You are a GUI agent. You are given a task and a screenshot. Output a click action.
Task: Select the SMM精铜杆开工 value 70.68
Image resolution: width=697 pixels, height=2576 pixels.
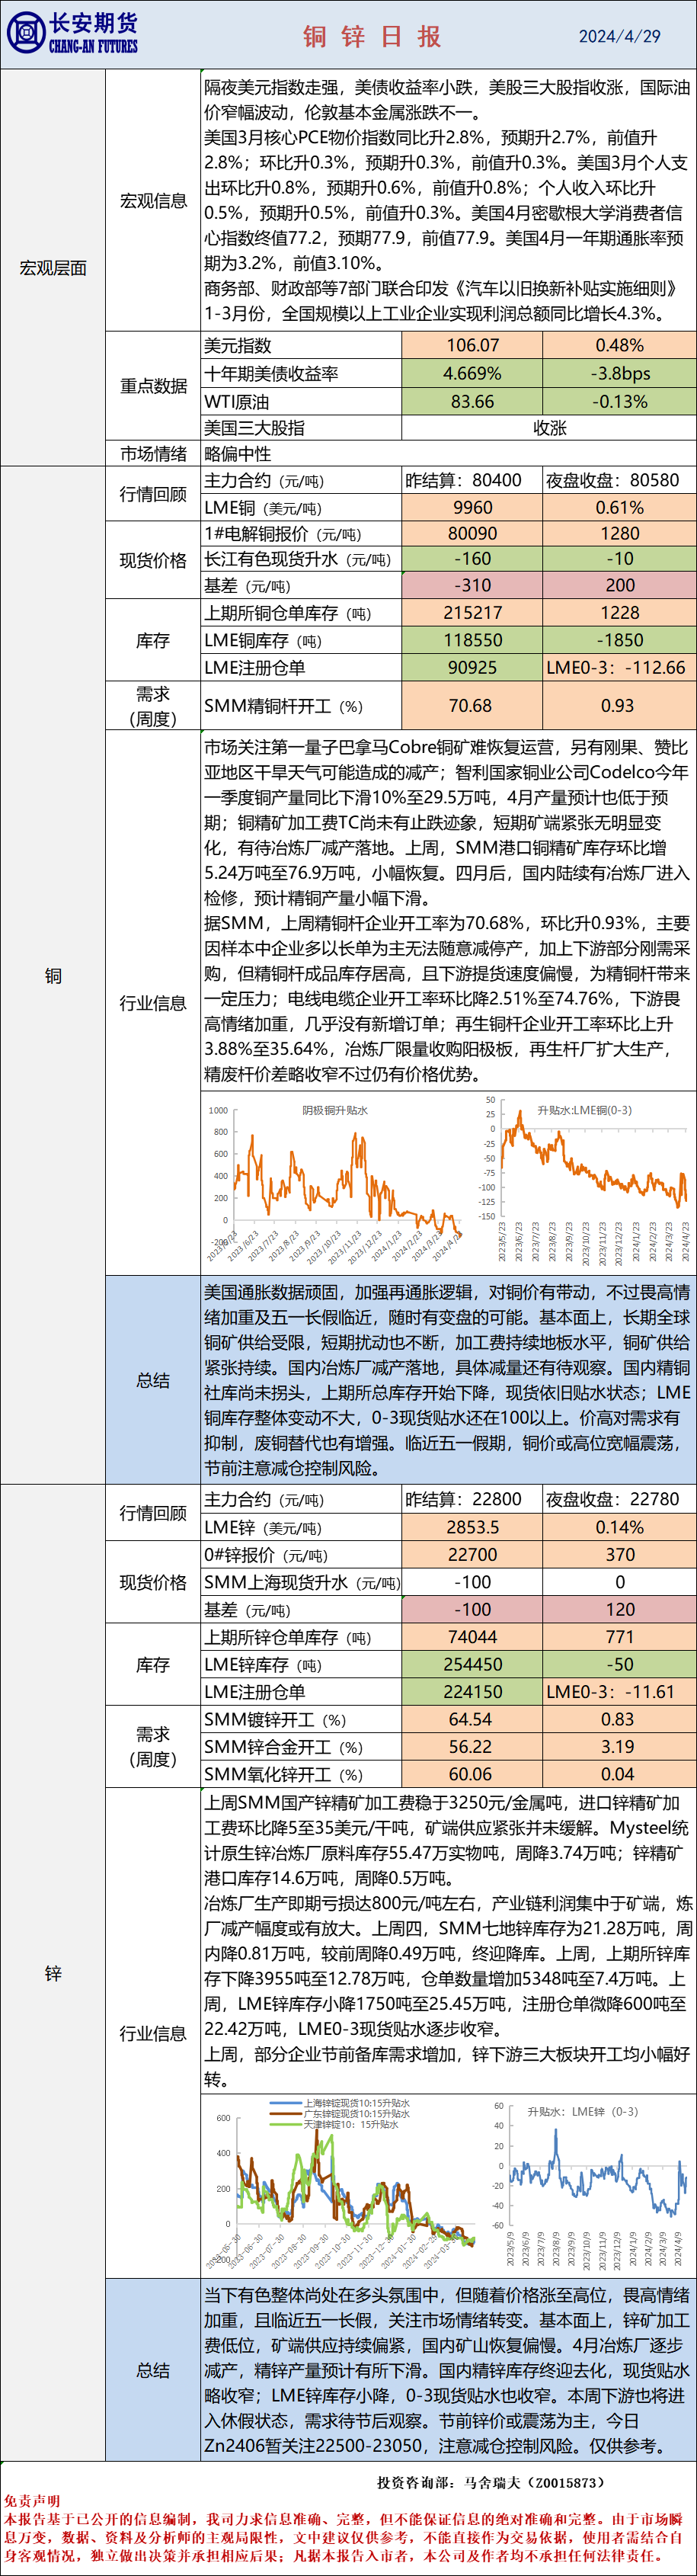(472, 705)
